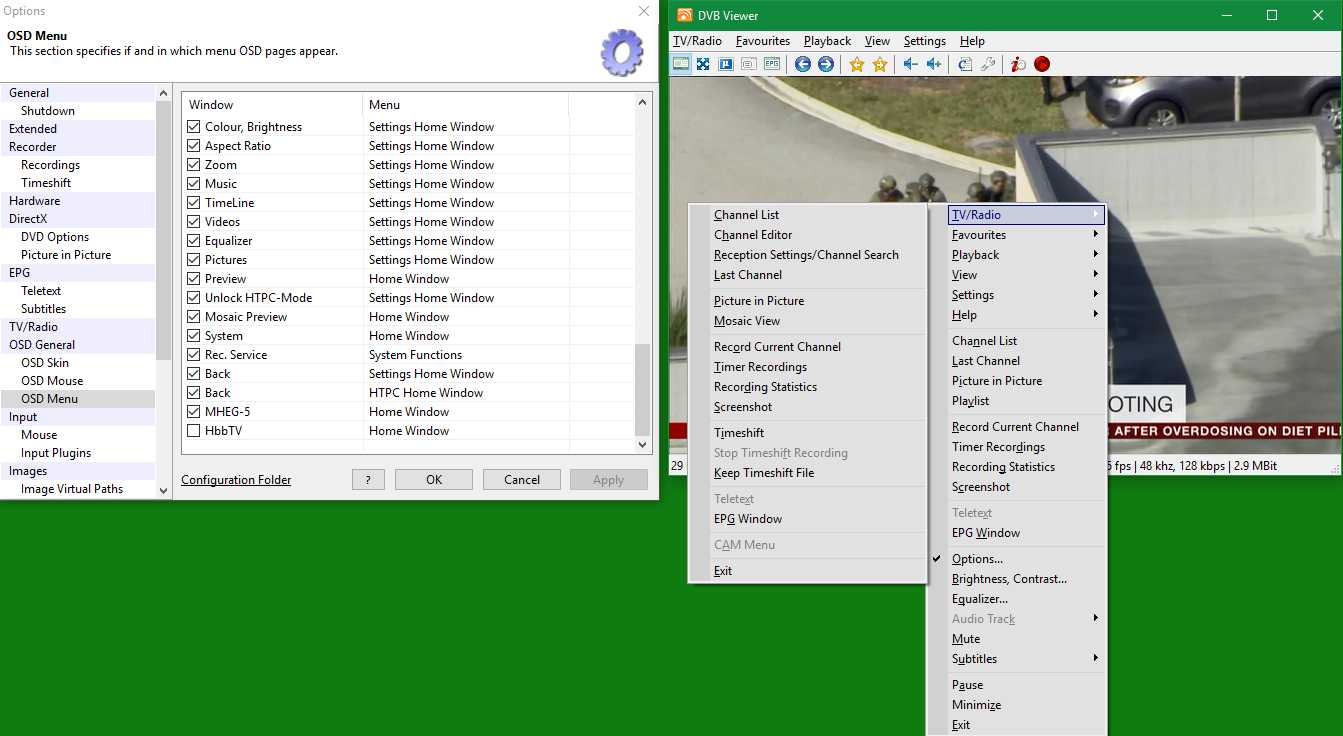Uncheck the MHEG-5 checkbox
The image size is (1343, 736).
point(194,412)
